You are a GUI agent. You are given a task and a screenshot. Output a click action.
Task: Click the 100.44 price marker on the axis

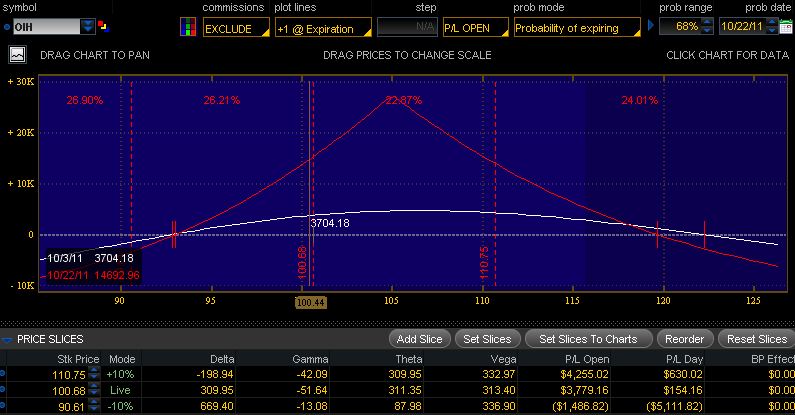point(310,303)
